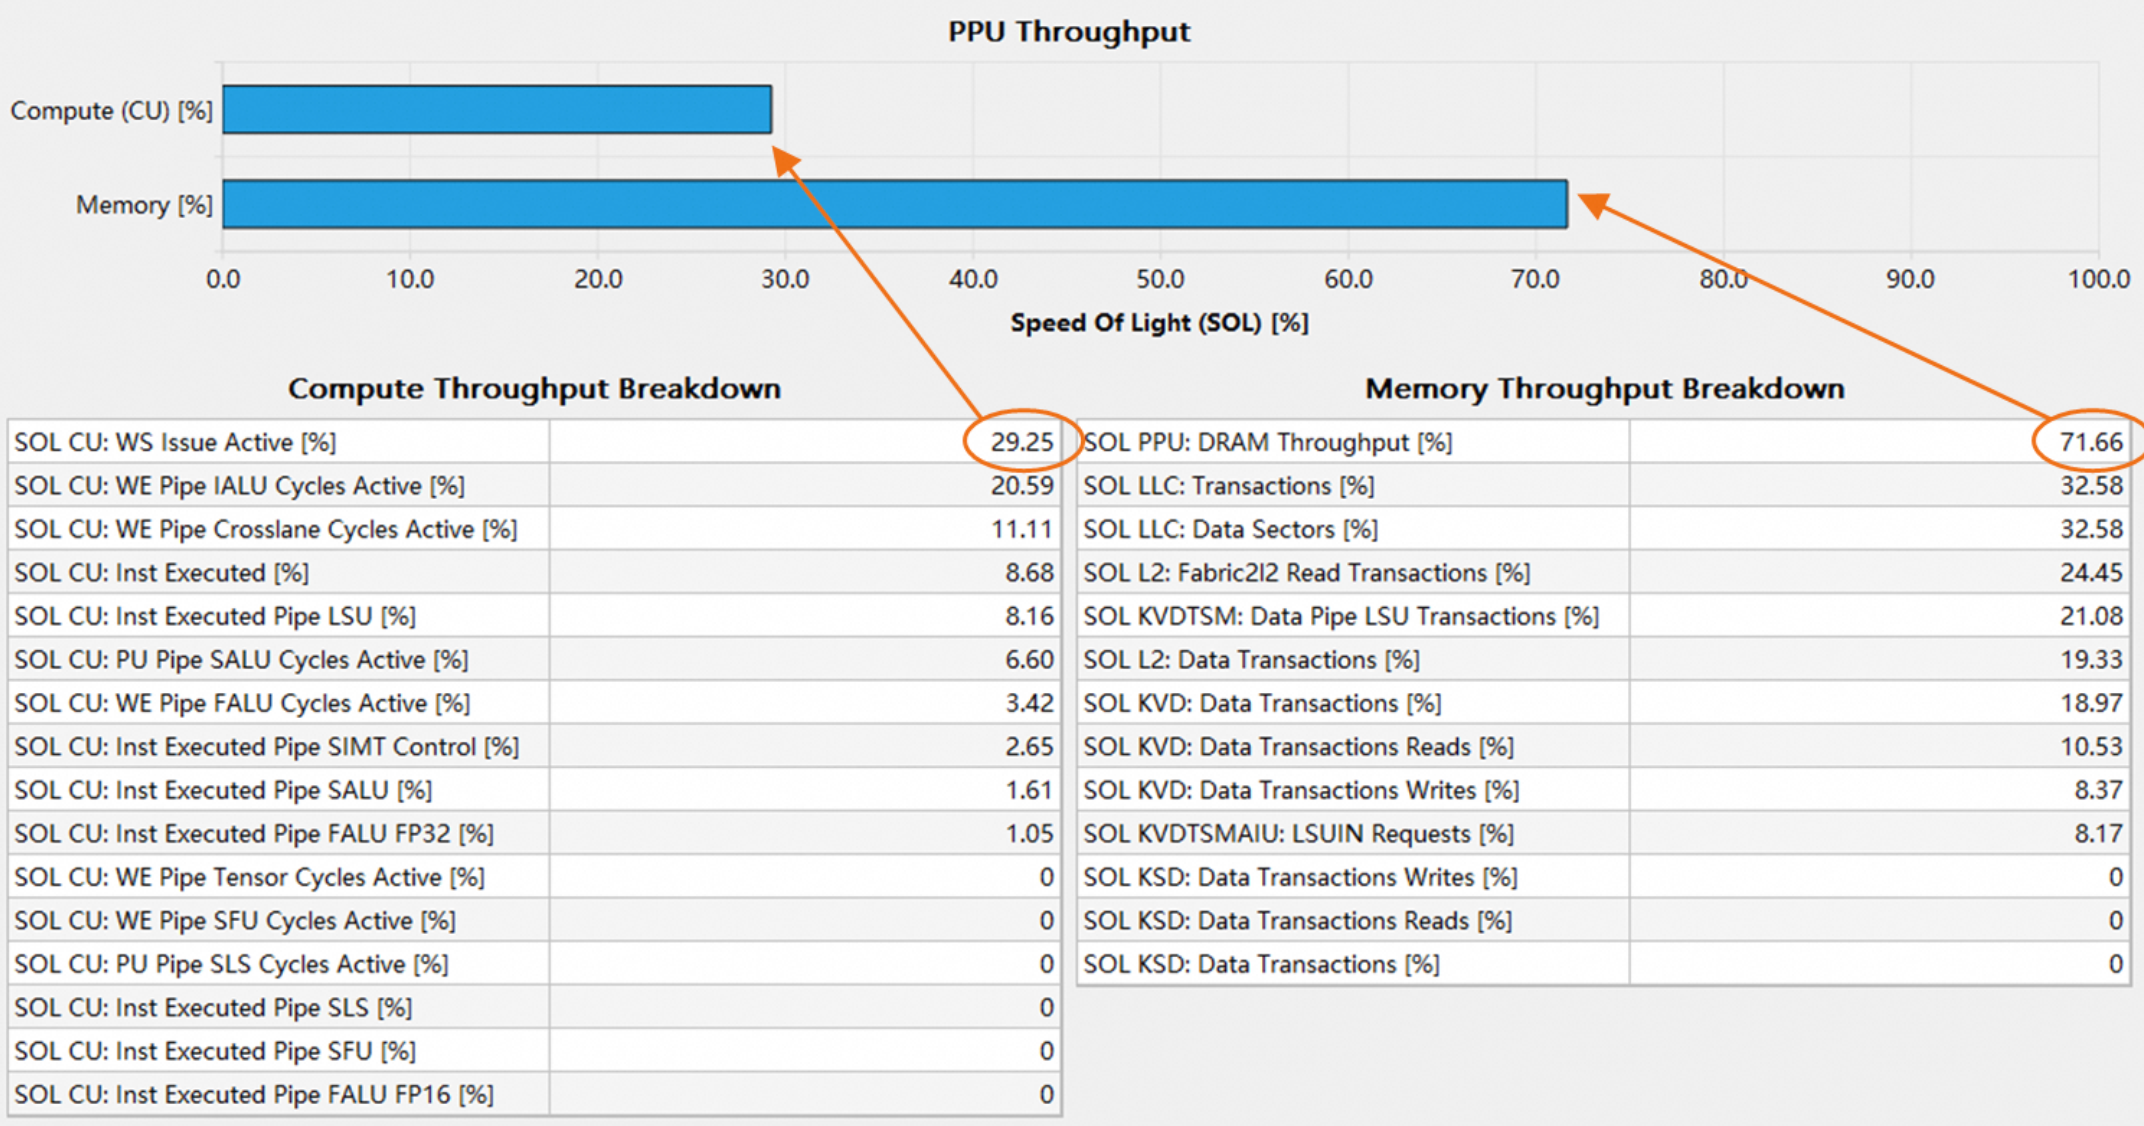This screenshot has width=2144, height=1126.
Task: Click the Compute Throughput Breakdown heading
Action: point(534,388)
